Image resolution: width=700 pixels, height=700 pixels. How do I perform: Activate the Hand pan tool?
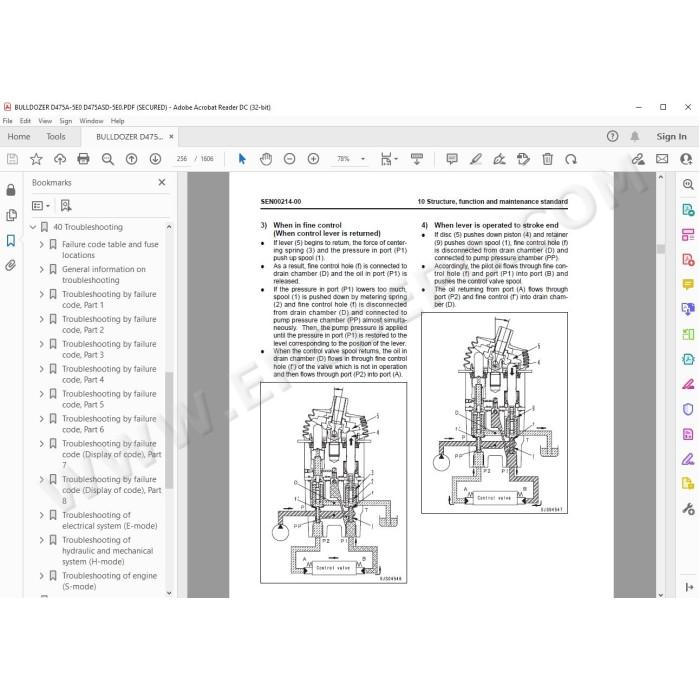266,159
